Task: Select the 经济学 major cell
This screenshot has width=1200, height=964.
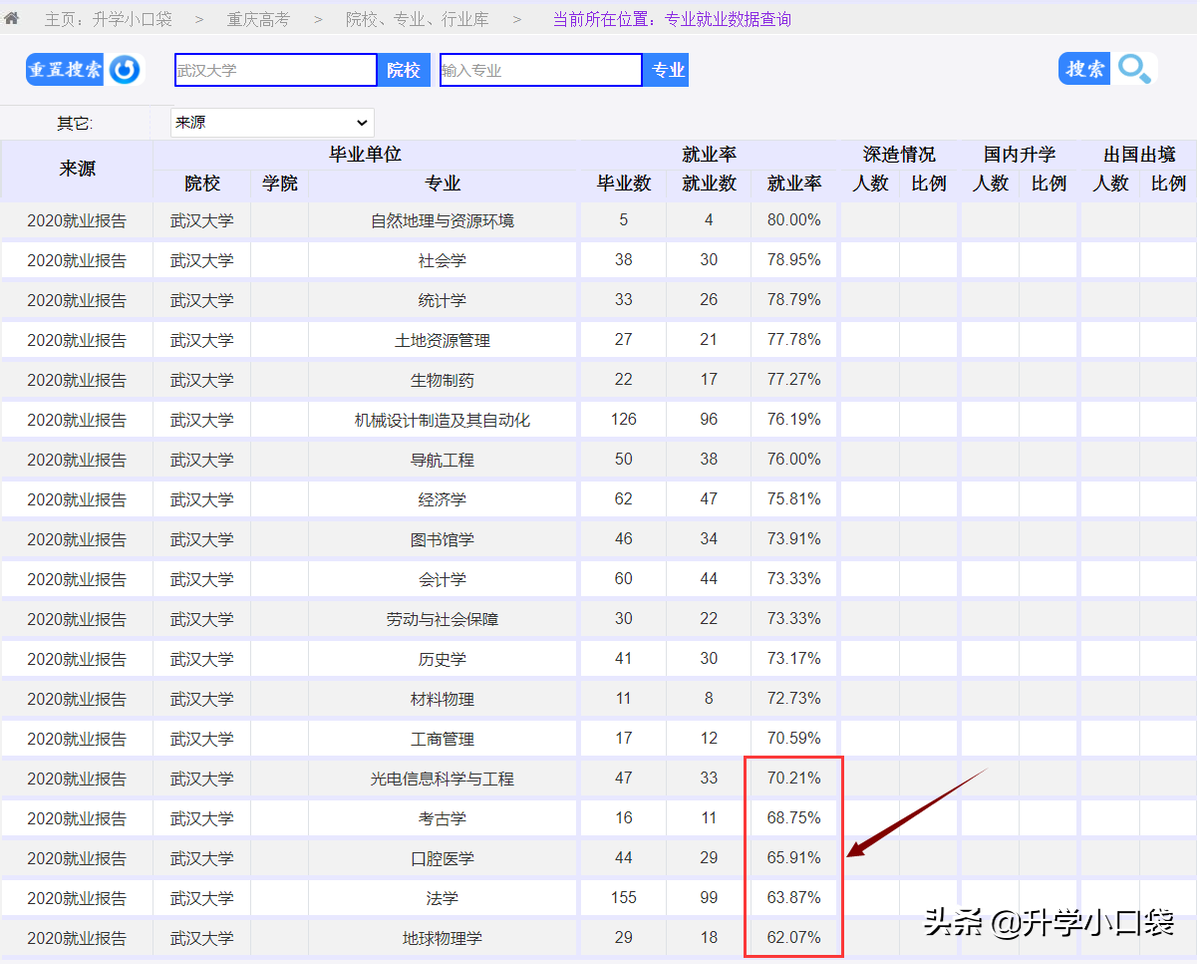Action: (443, 499)
